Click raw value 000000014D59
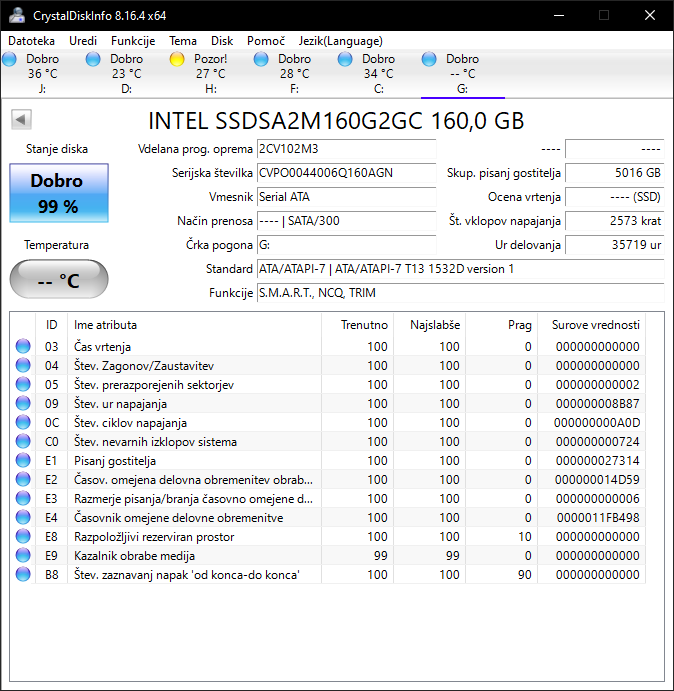The width and height of the screenshot is (674, 691). (597, 479)
